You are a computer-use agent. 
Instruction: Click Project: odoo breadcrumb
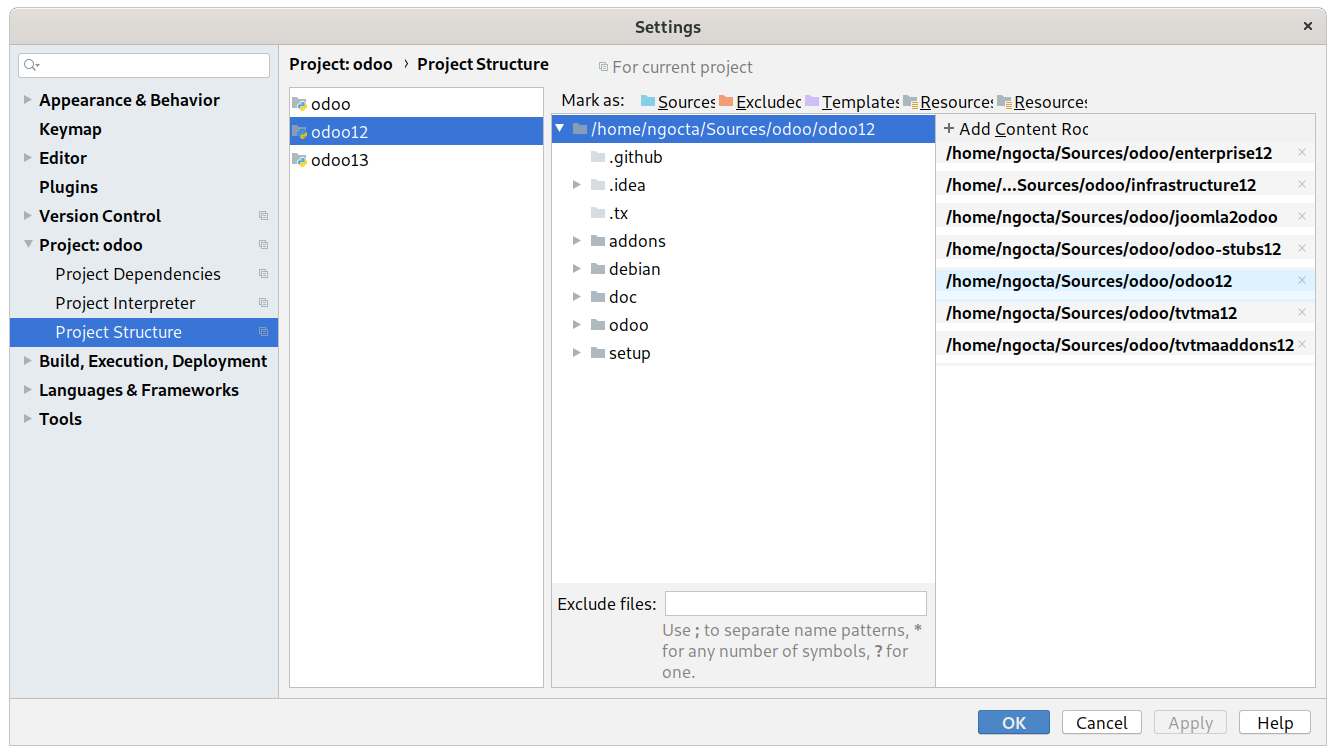tap(341, 64)
